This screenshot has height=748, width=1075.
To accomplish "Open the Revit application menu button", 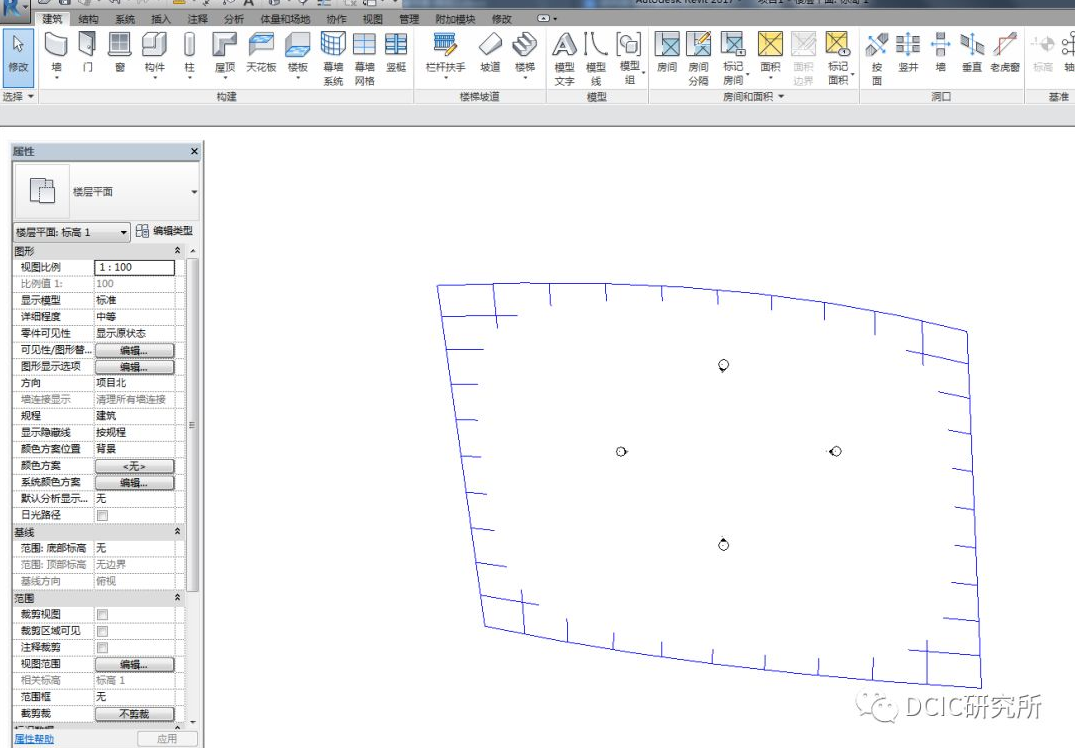I will pyautogui.click(x=14, y=8).
